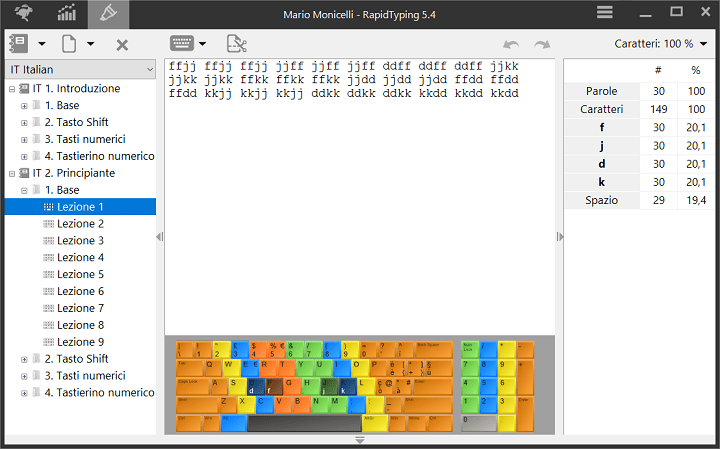Click the Space bar on virtual keyboard

pos(303,423)
